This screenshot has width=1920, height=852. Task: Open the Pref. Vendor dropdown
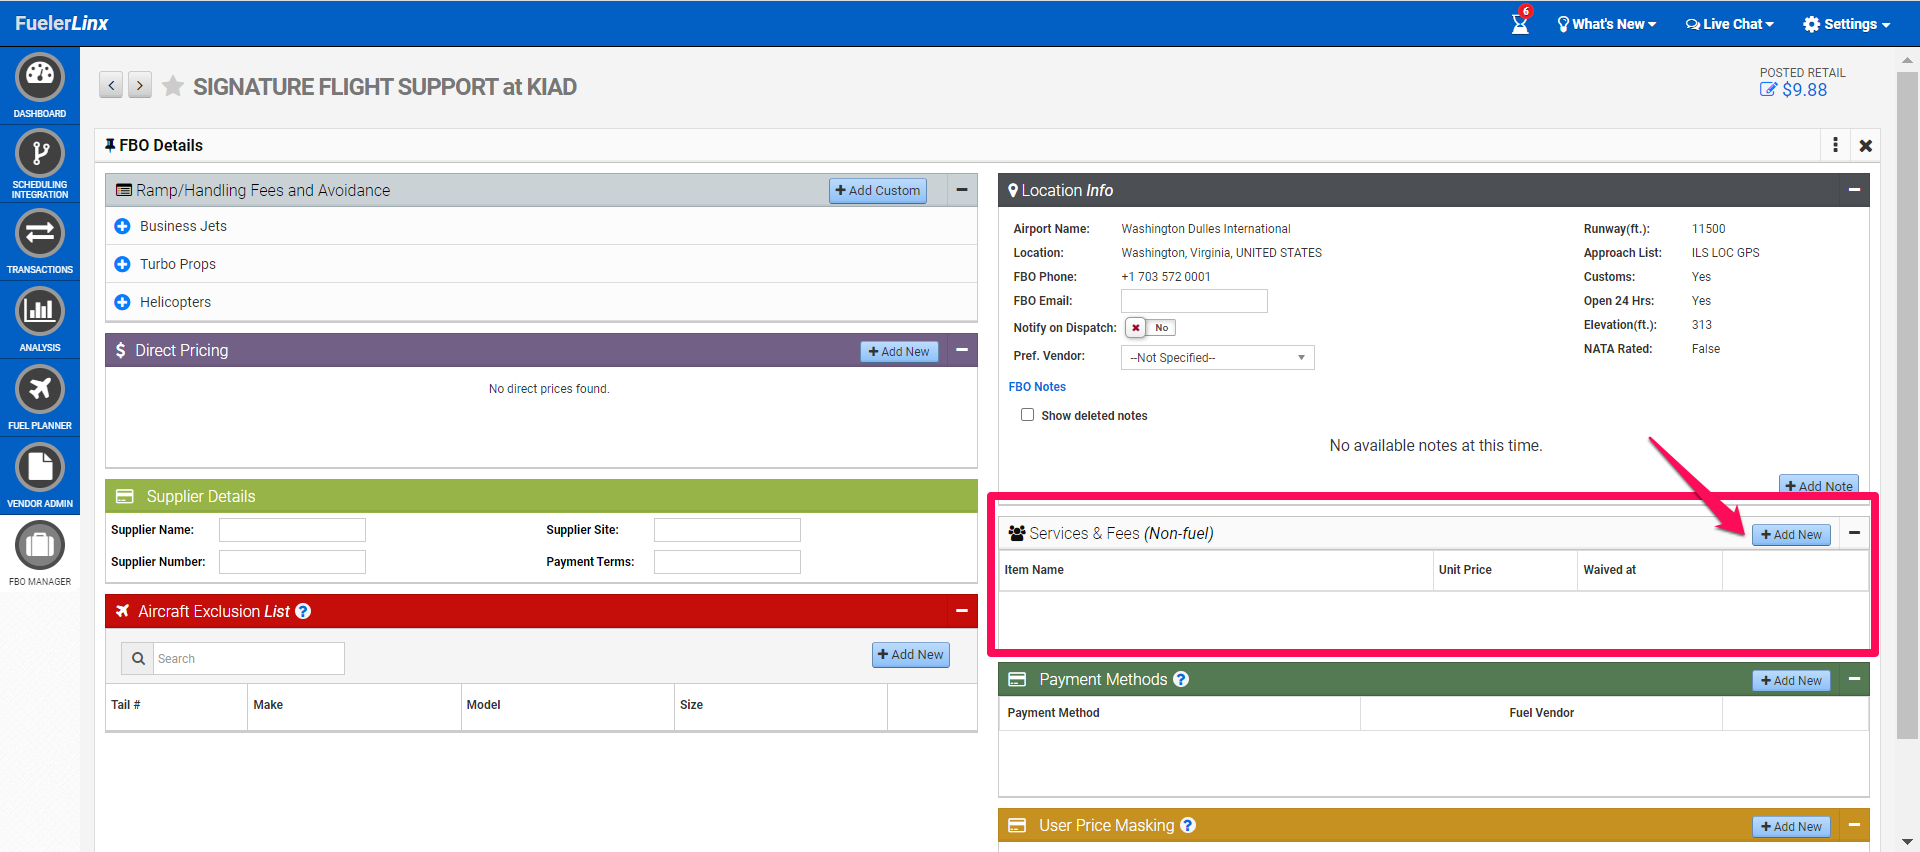pyautogui.click(x=1217, y=357)
